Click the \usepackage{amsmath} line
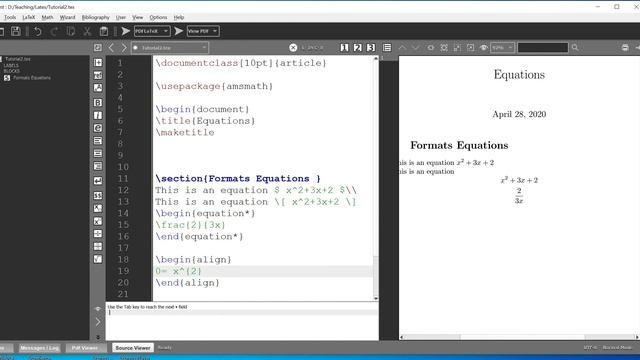This screenshot has height=360, width=640. [x=214, y=86]
